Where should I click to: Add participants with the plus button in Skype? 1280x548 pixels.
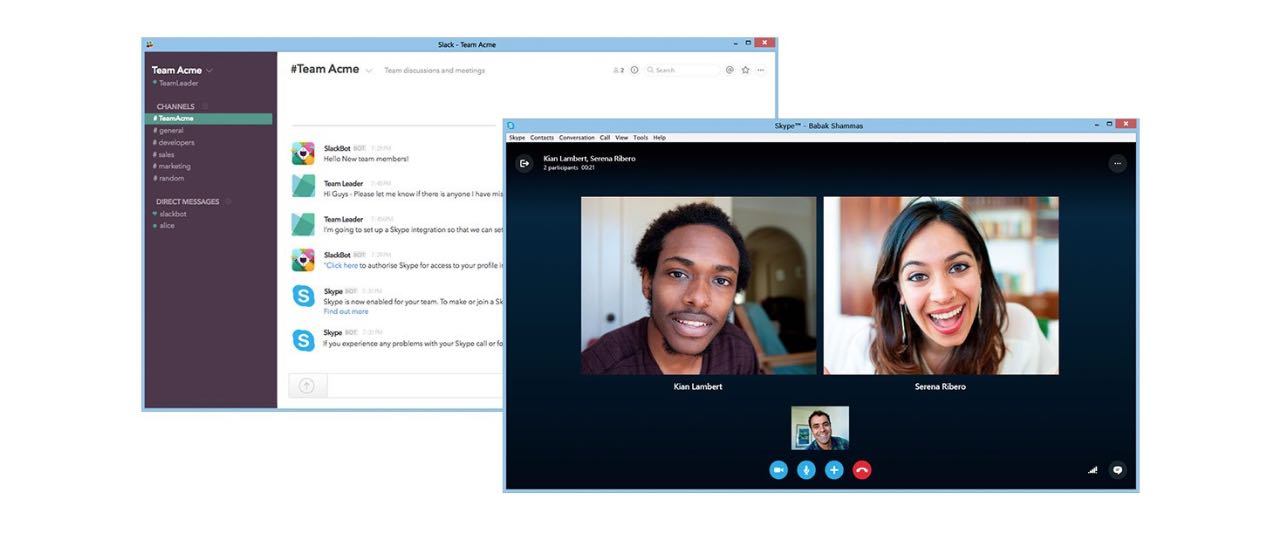(834, 470)
